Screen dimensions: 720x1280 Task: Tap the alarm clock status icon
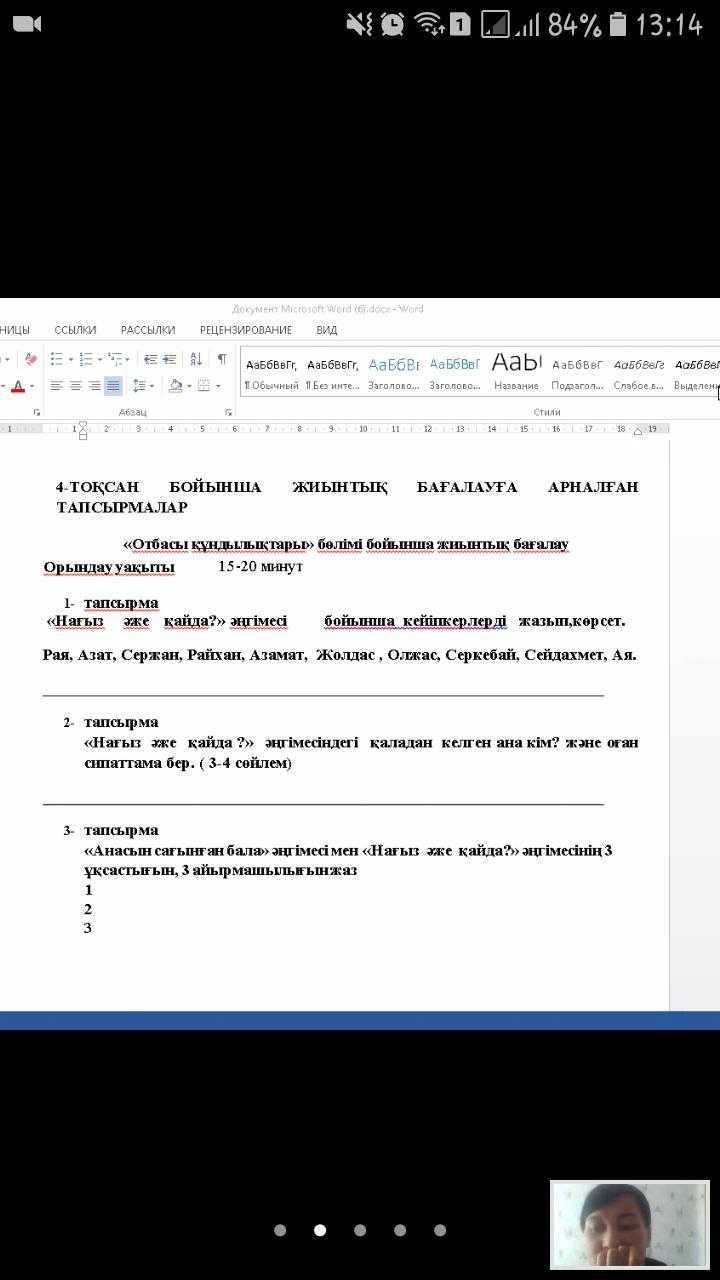click(x=393, y=24)
